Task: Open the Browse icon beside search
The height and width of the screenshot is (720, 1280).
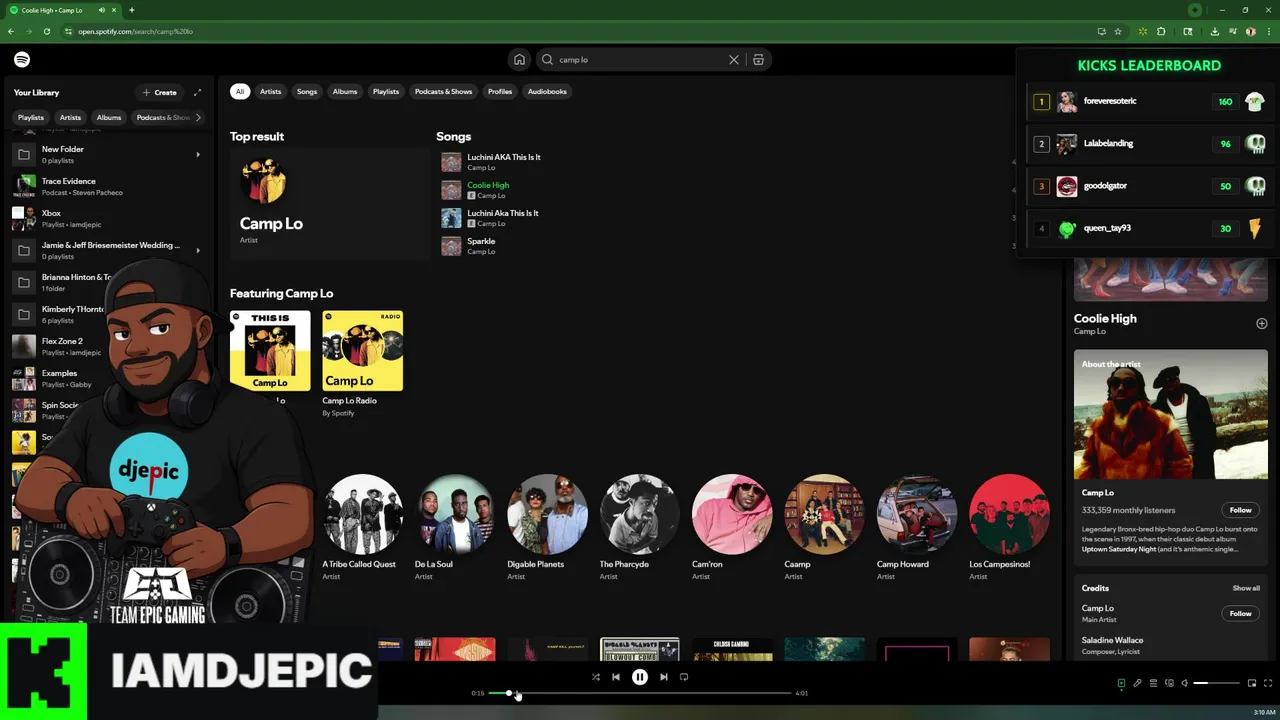Action: [758, 59]
